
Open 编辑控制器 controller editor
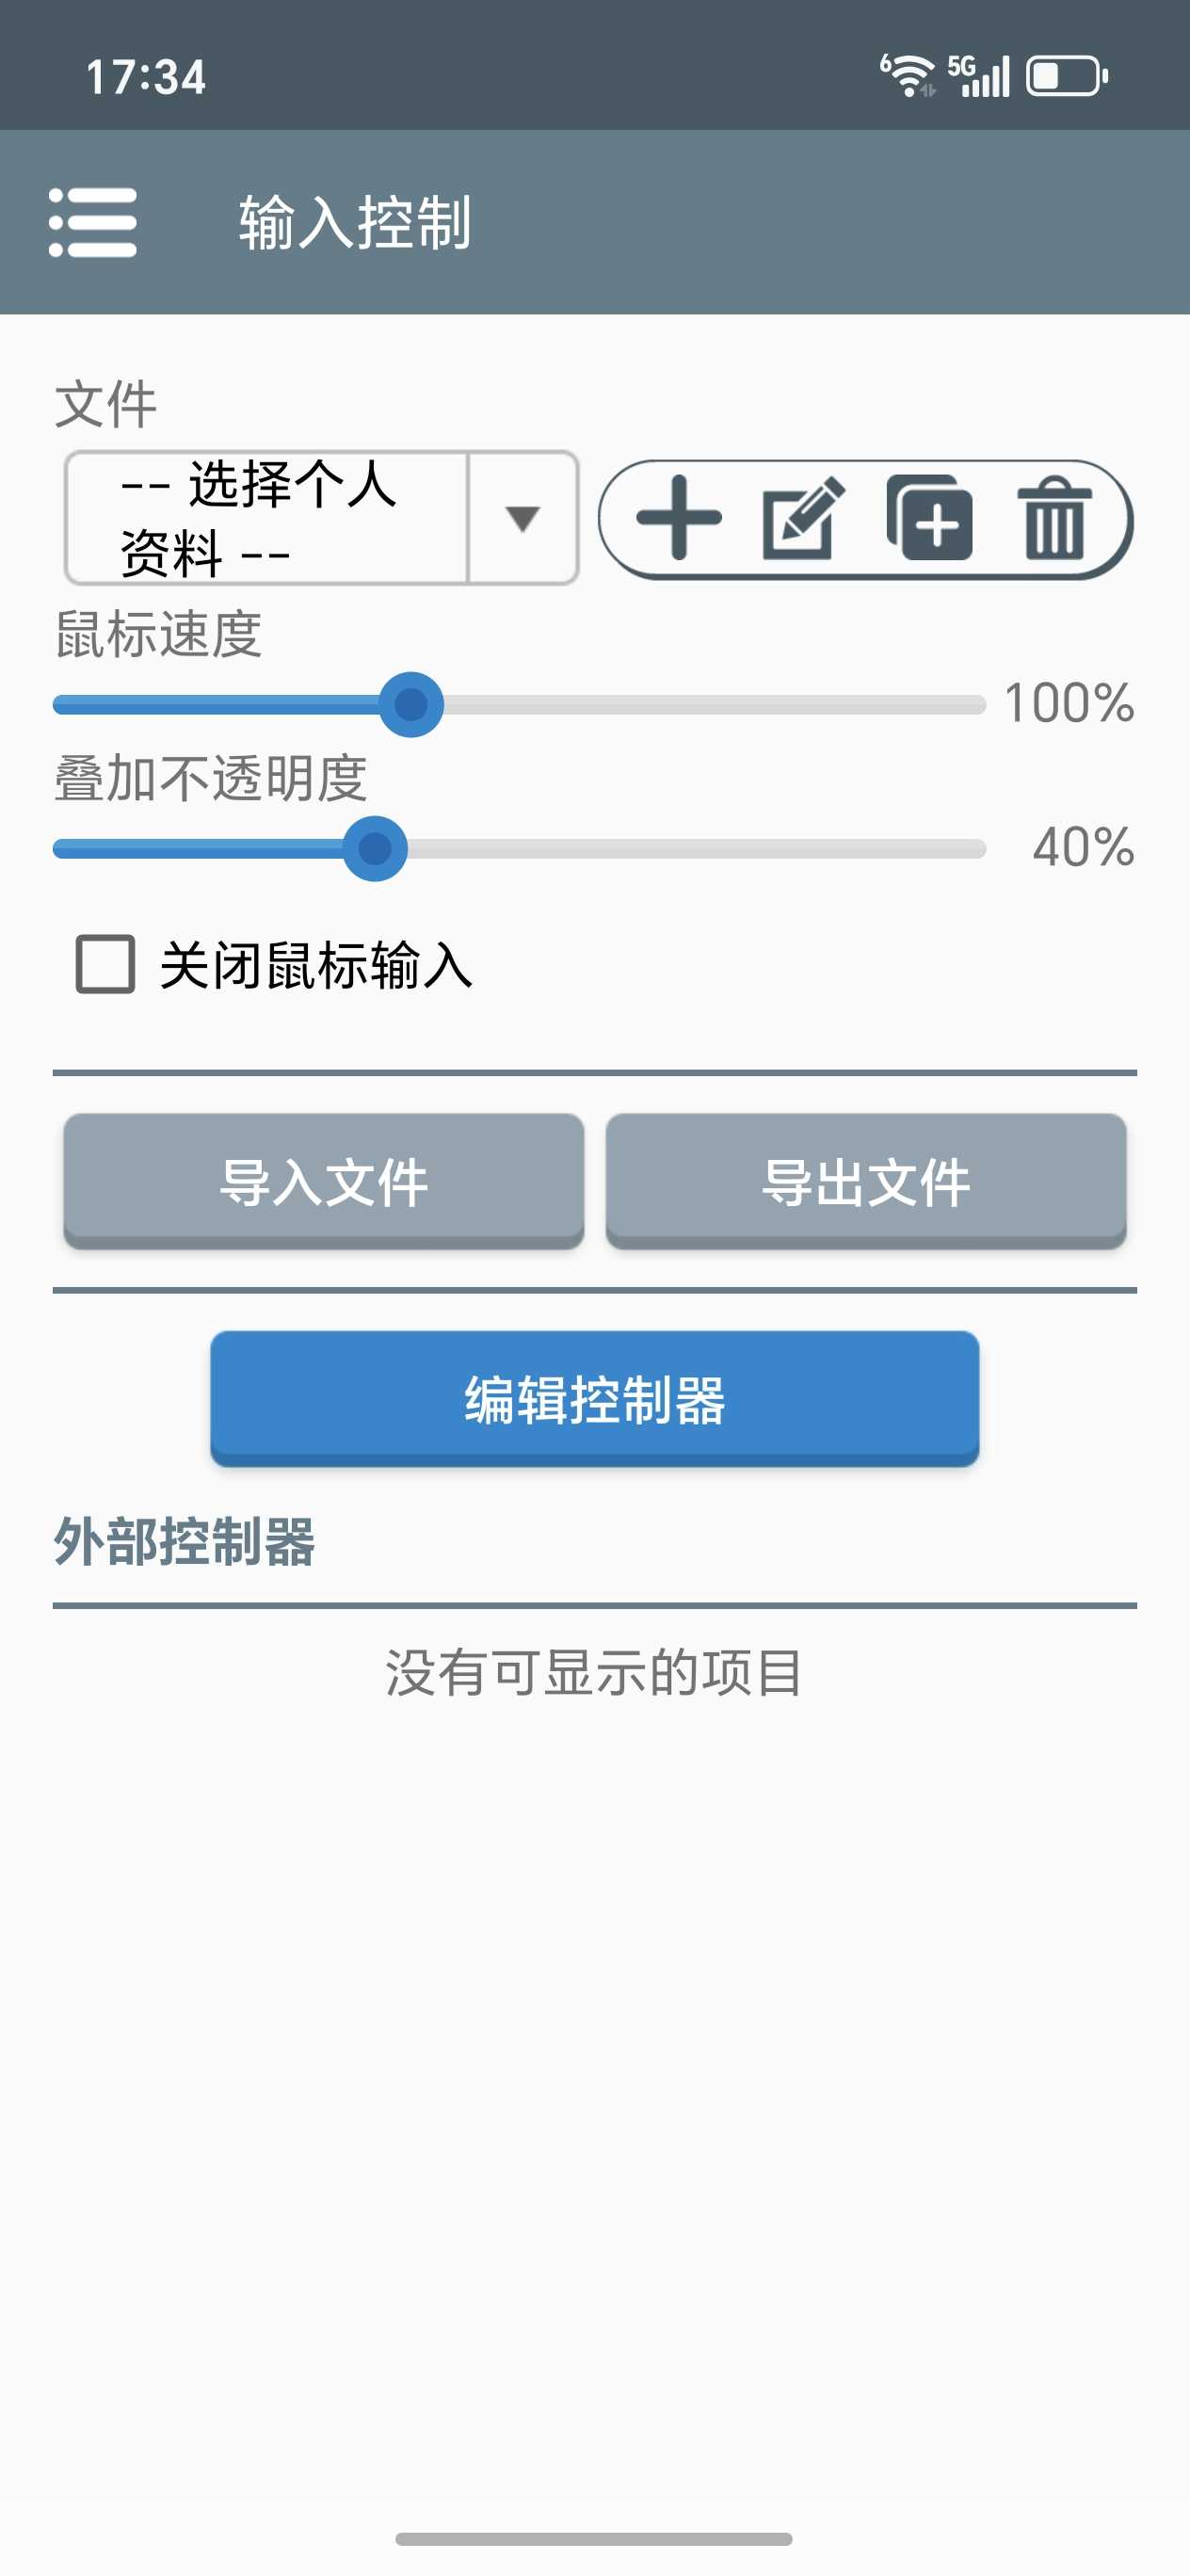(x=594, y=1398)
